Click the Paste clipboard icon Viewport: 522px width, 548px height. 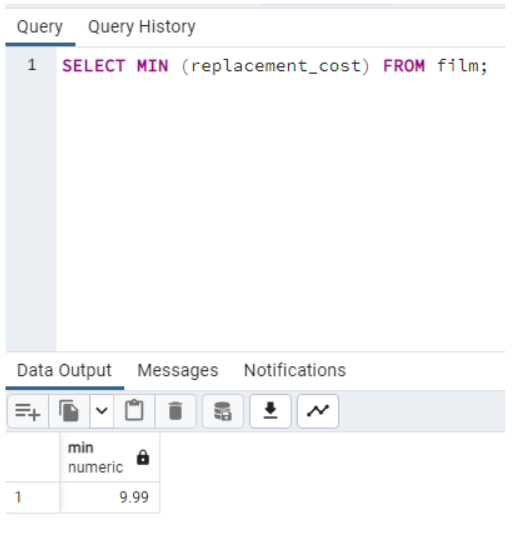coord(134,411)
